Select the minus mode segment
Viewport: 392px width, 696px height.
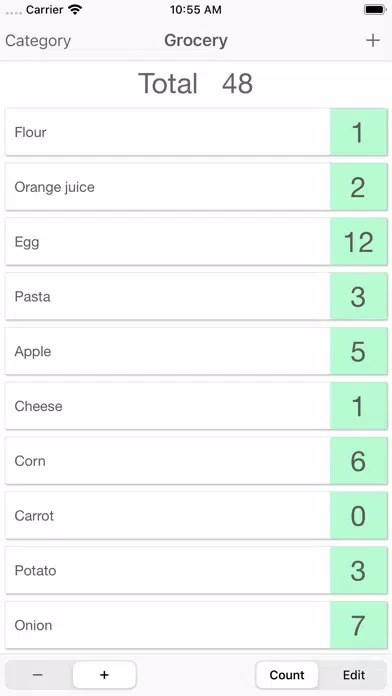[38, 675]
